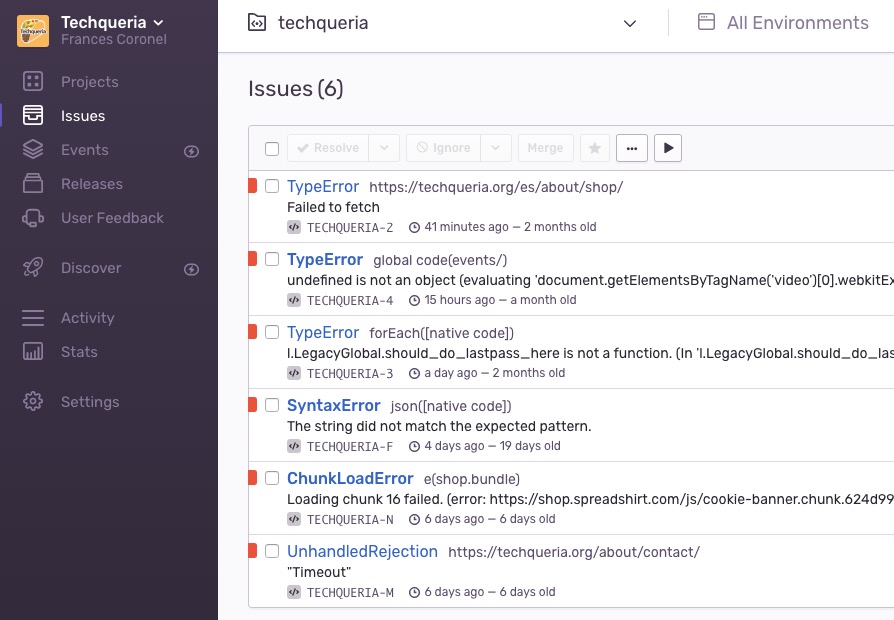This screenshot has height=620, width=894.
Task: Click the Stats bar chart icon
Action: tap(32, 351)
